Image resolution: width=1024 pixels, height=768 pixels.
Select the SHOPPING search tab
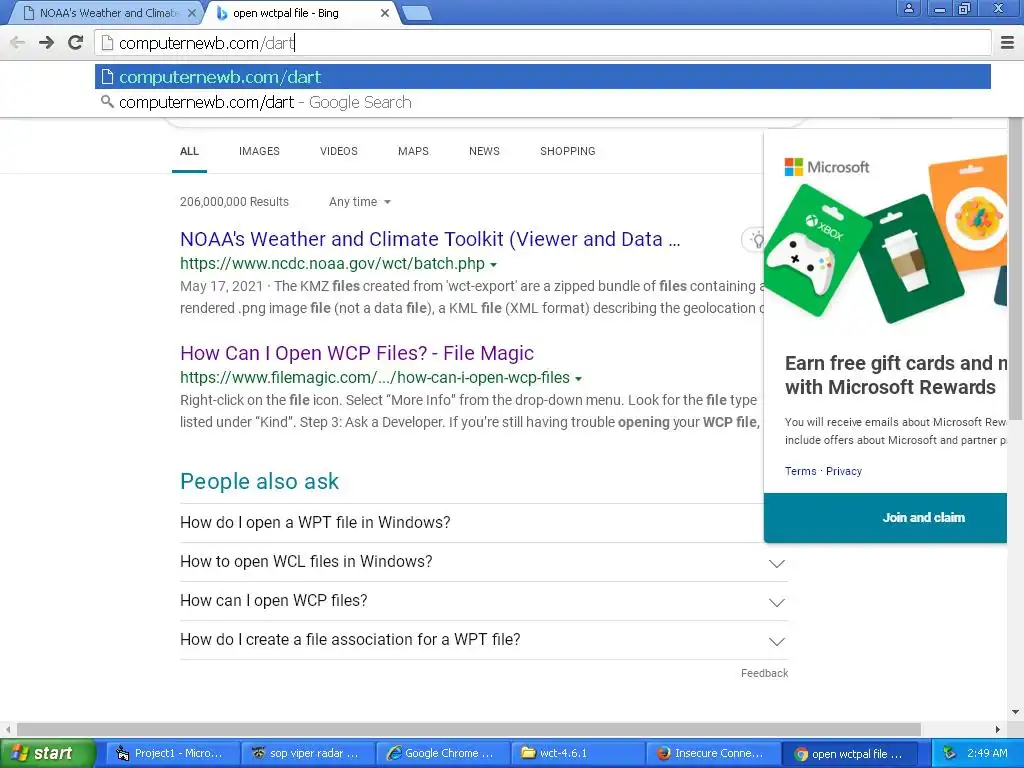568,152
